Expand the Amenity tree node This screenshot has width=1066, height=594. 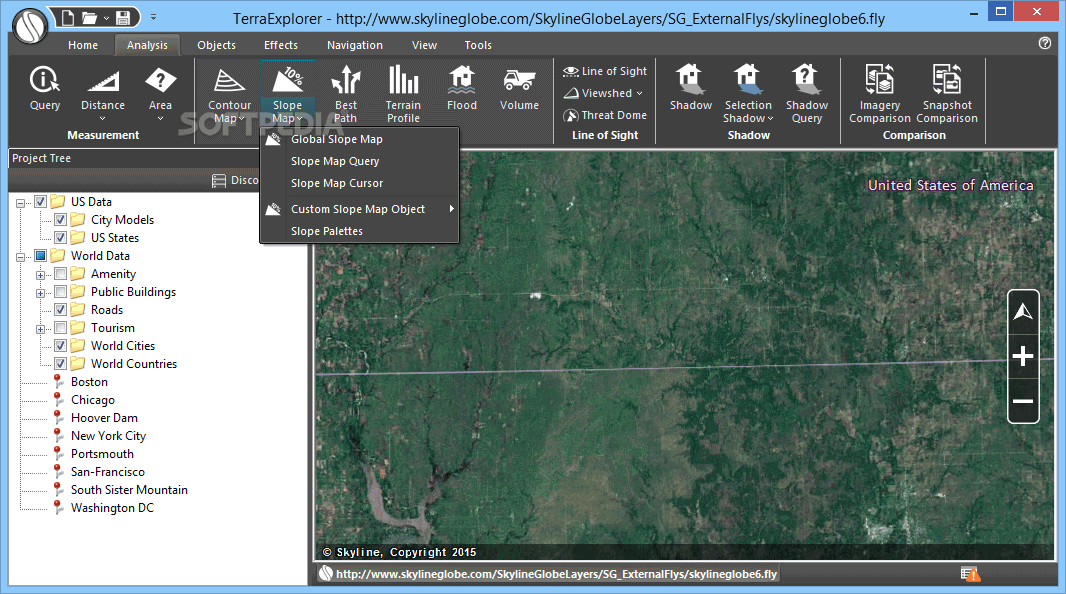tap(41, 275)
